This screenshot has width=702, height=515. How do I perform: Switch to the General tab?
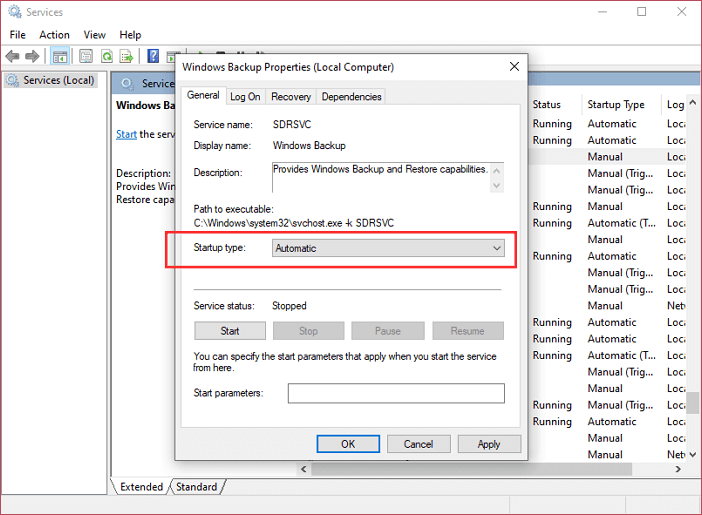203,95
